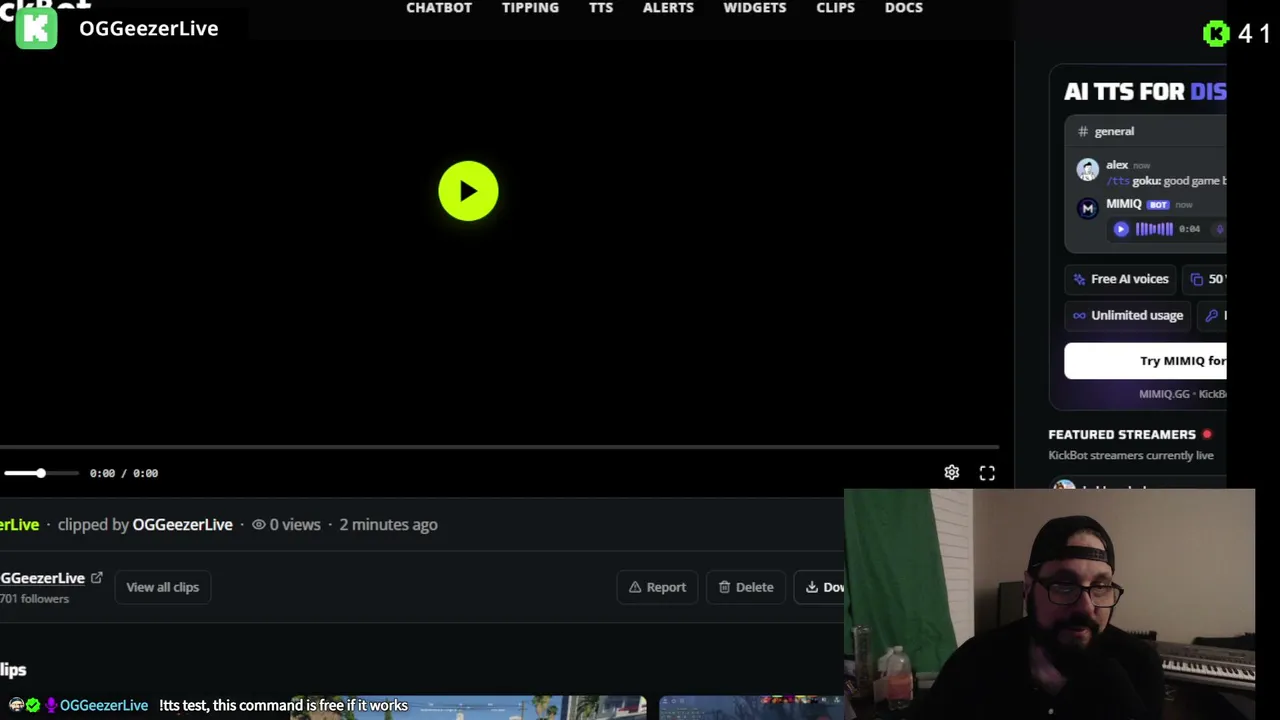Adjust the player volume slider

pos(40,473)
